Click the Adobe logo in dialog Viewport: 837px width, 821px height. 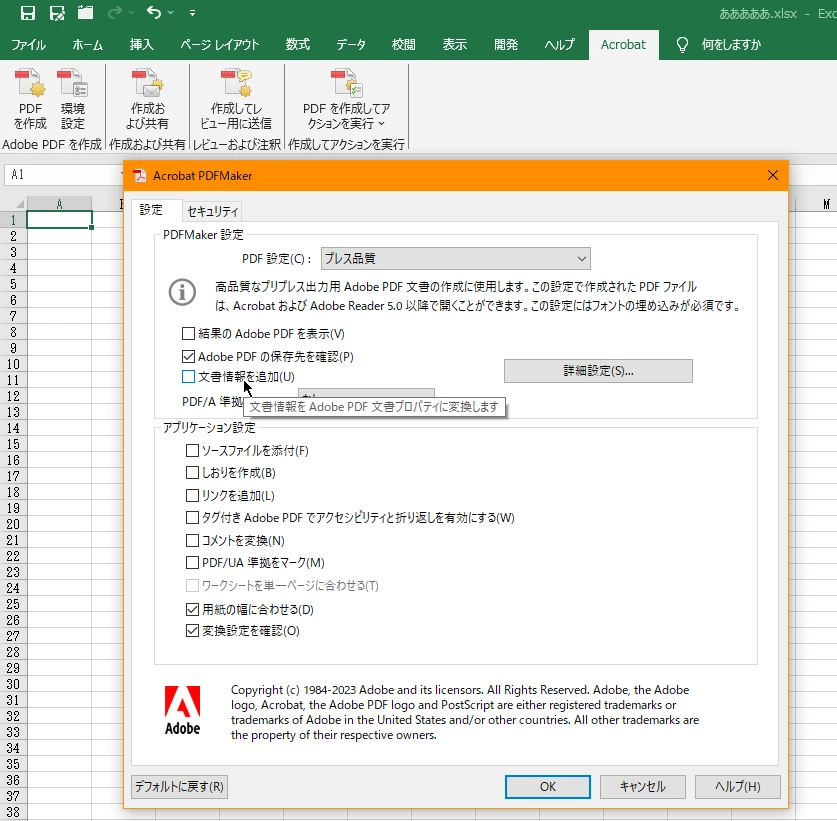point(182,710)
